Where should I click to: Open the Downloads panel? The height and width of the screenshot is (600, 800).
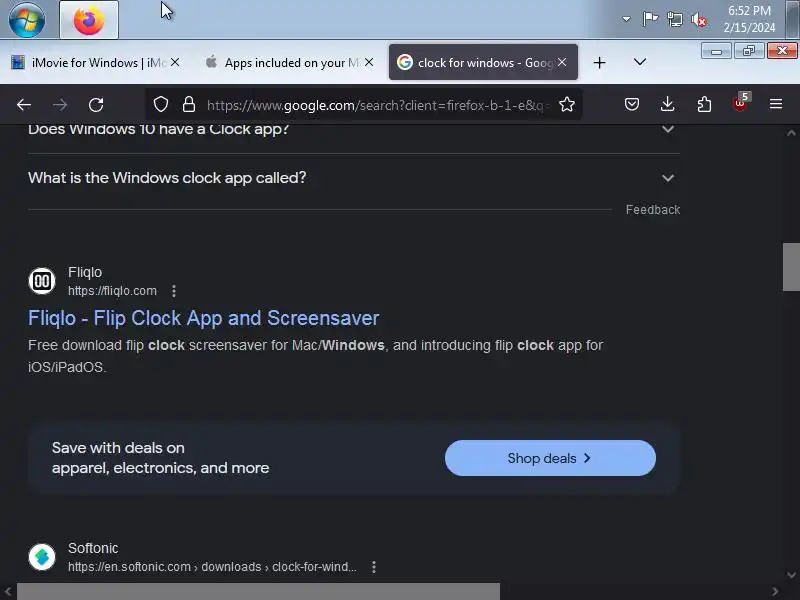click(667, 105)
